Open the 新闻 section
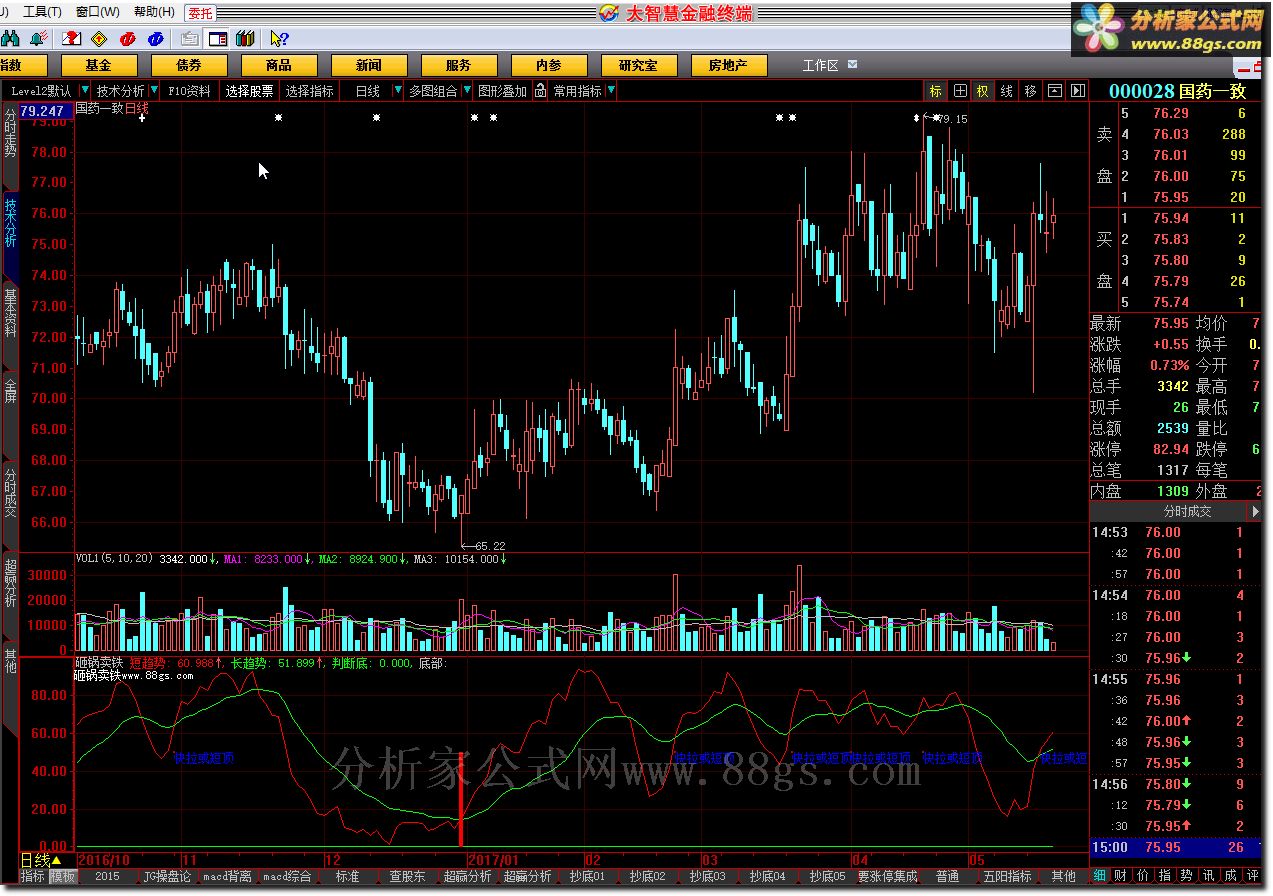 [x=369, y=65]
